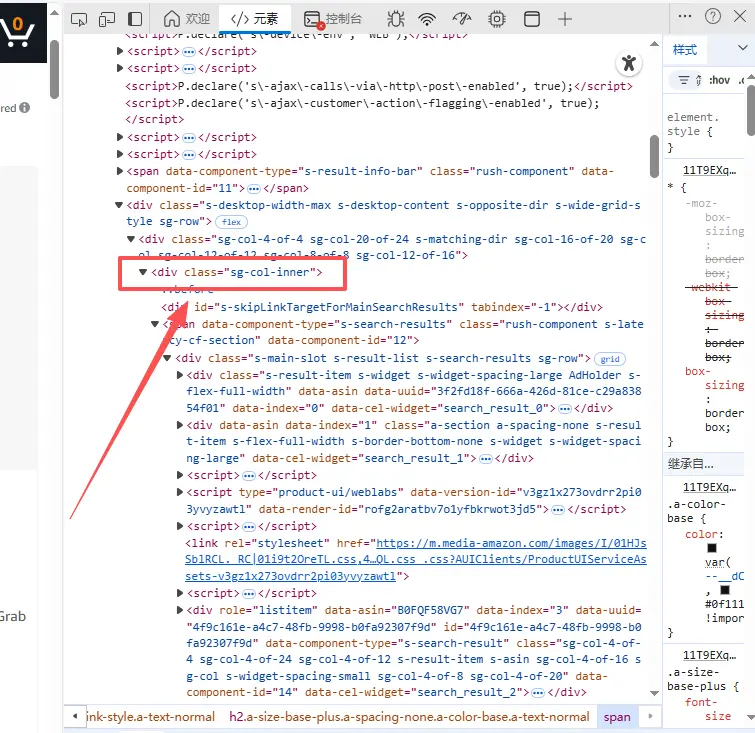Image resolution: width=755 pixels, height=733 pixels.
Task: Click the ellipsis in the search_result_1 row
Action: 486,459
